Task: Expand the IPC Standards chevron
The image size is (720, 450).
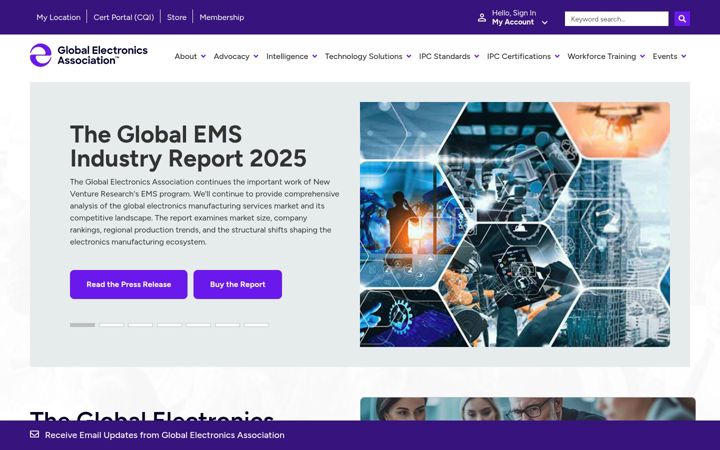Action: [477, 56]
